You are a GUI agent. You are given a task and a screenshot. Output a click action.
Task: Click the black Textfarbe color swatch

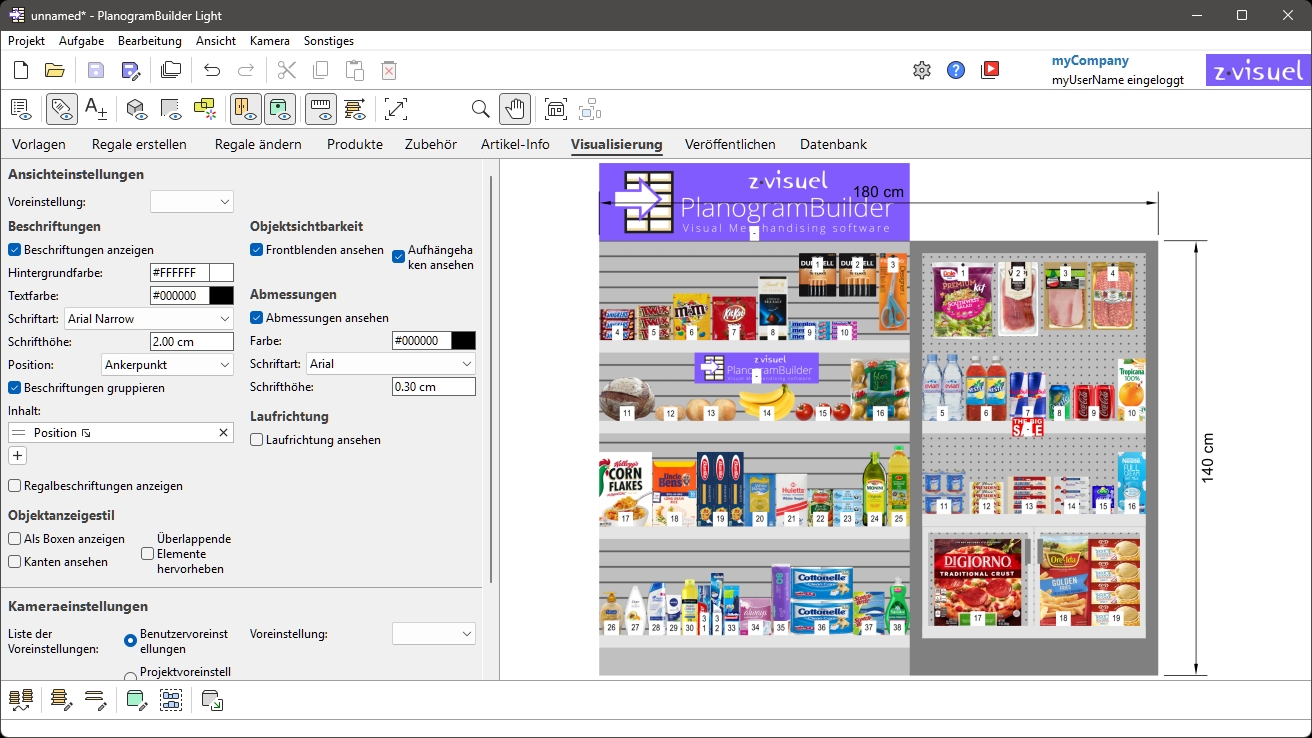(222, 296)
